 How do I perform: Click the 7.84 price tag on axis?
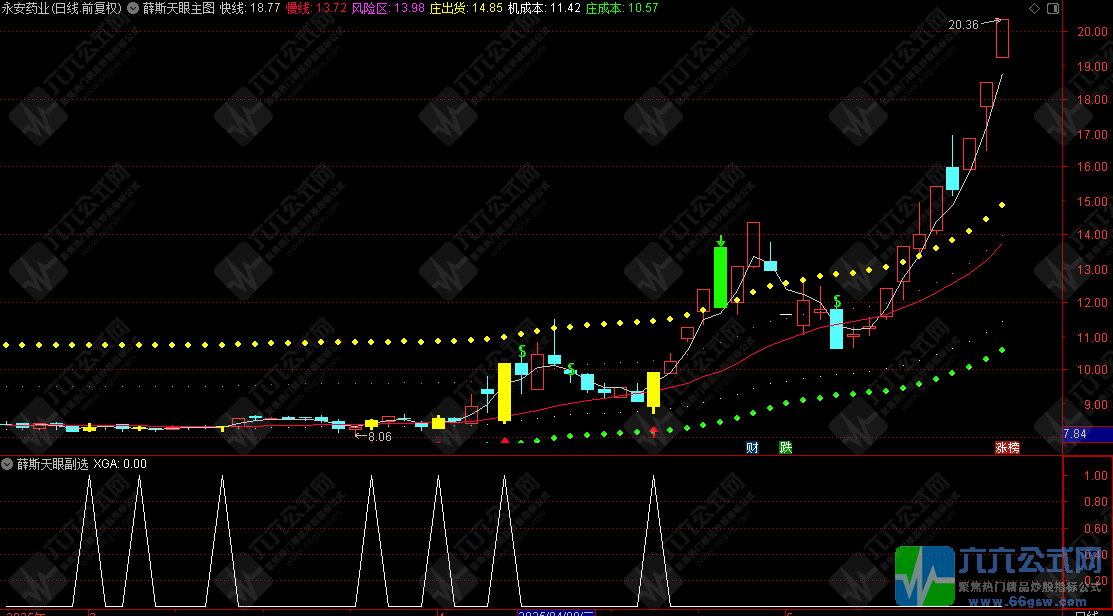click(x=1076, y=434)
